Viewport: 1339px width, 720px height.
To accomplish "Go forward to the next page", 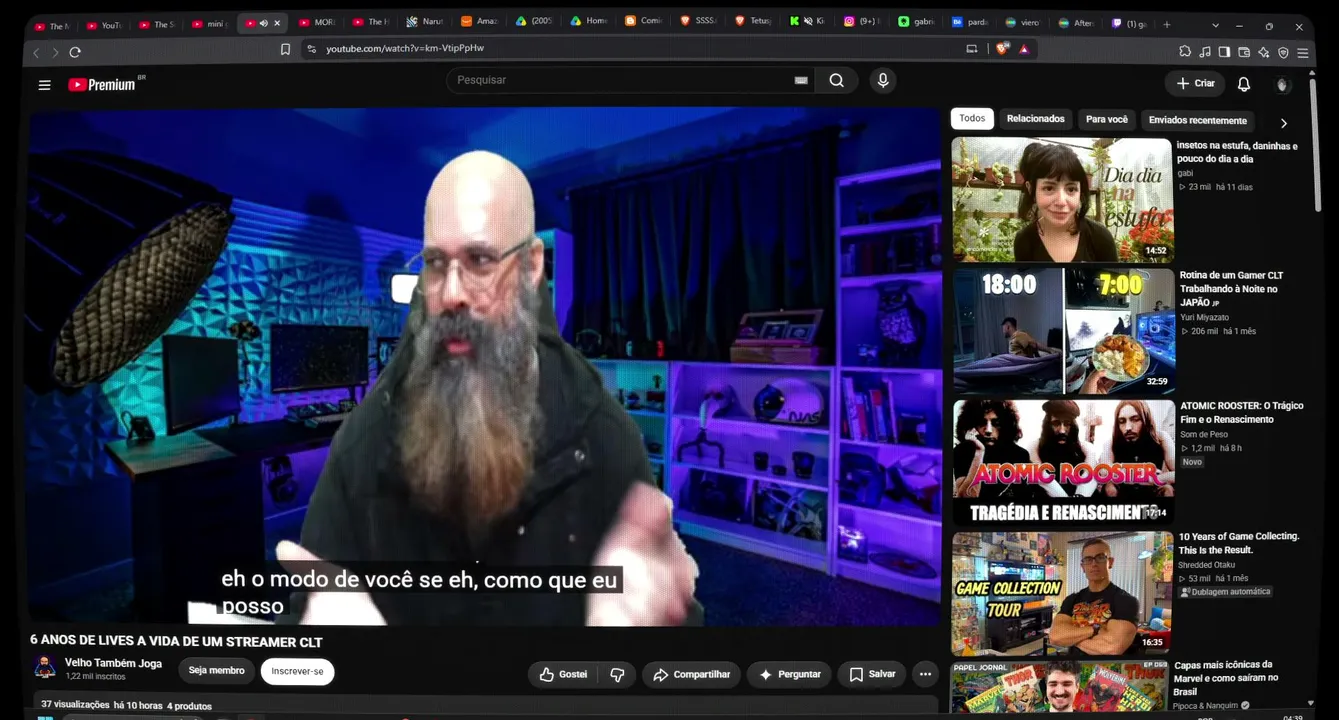I will (x=55, y=52).
